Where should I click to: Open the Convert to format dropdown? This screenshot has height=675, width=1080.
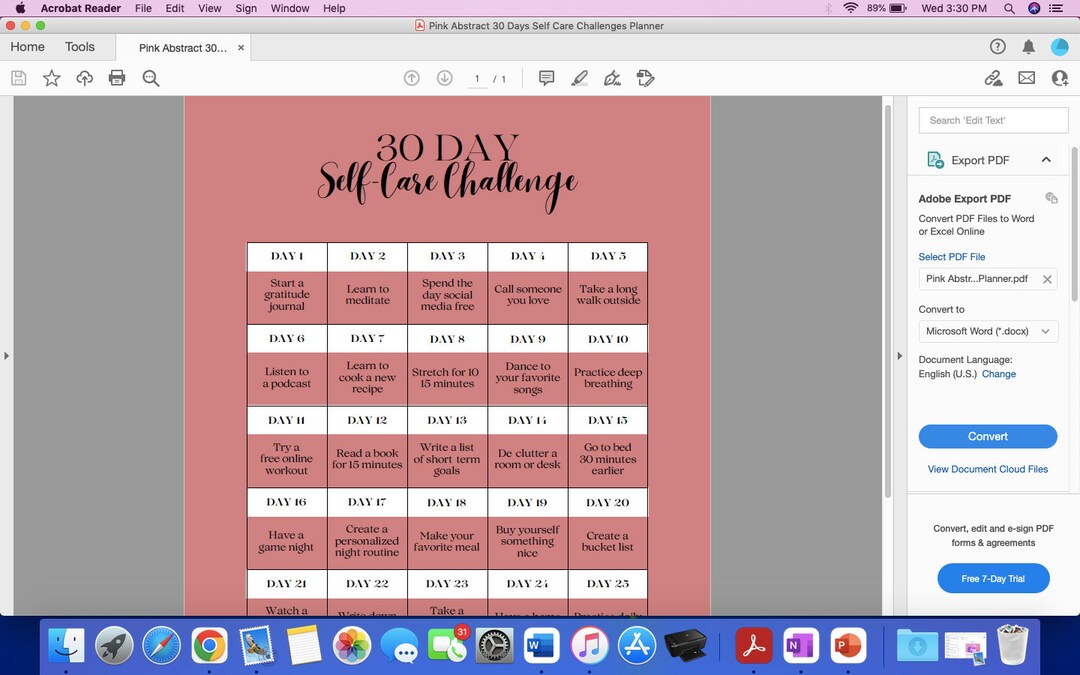click(988, 331)
